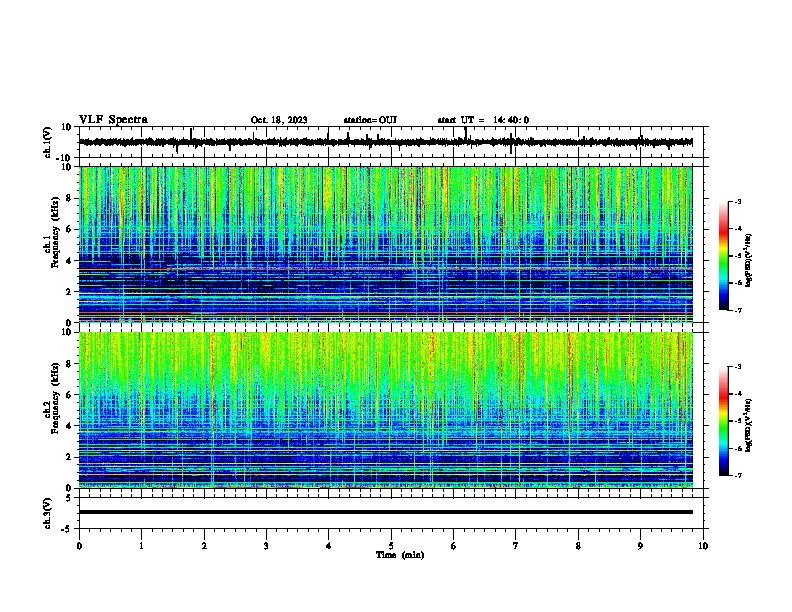Click the thick black ch.3 voltage line
Screen dimensions: 792x612
[x=385, y=512]
